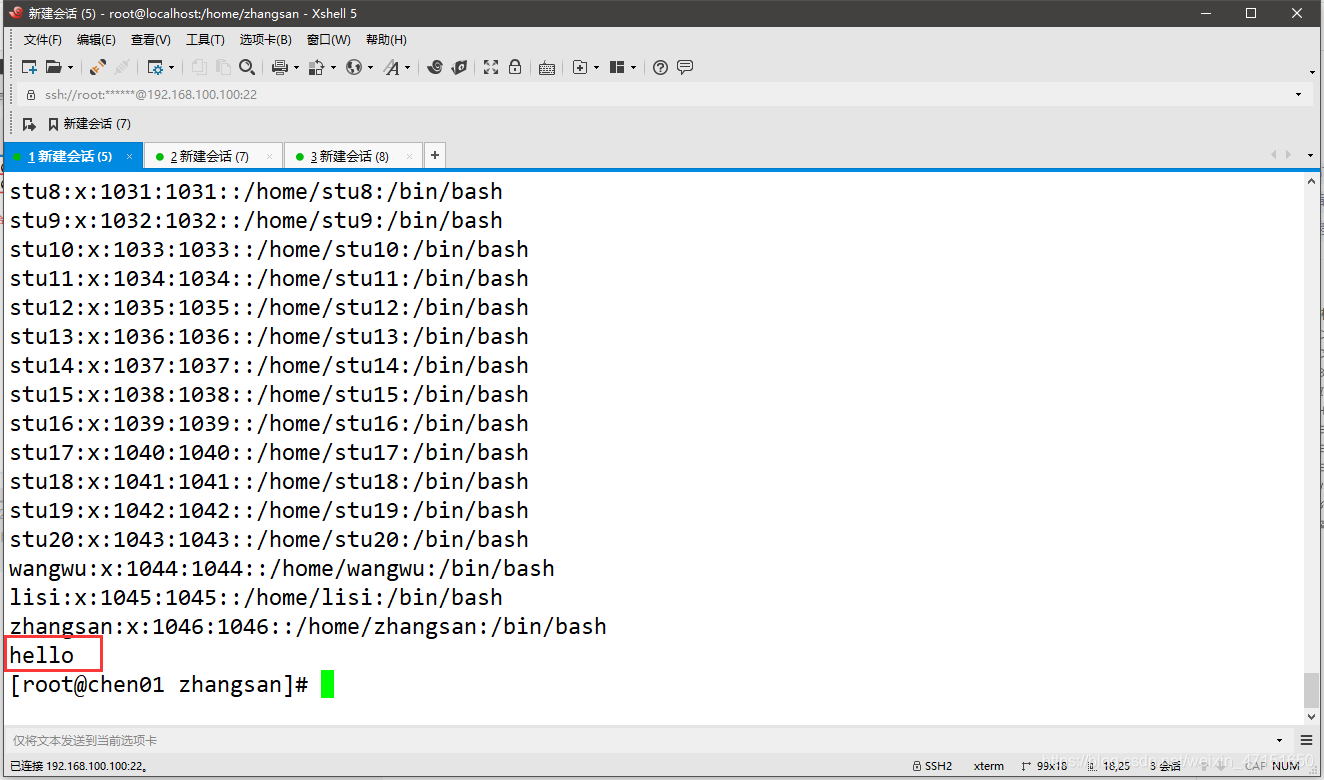Click the Open session folder icon
Screen dimensions: 1324x780
(53, 67)
